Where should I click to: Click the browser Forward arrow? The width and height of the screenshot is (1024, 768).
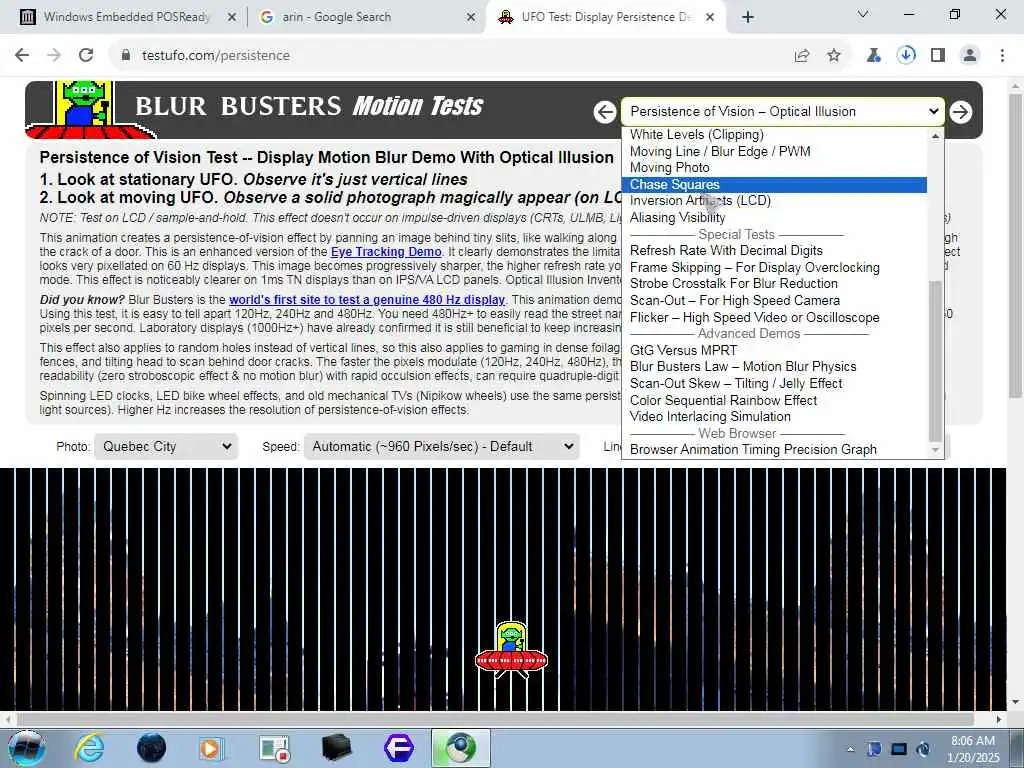(x=54, y=56)
